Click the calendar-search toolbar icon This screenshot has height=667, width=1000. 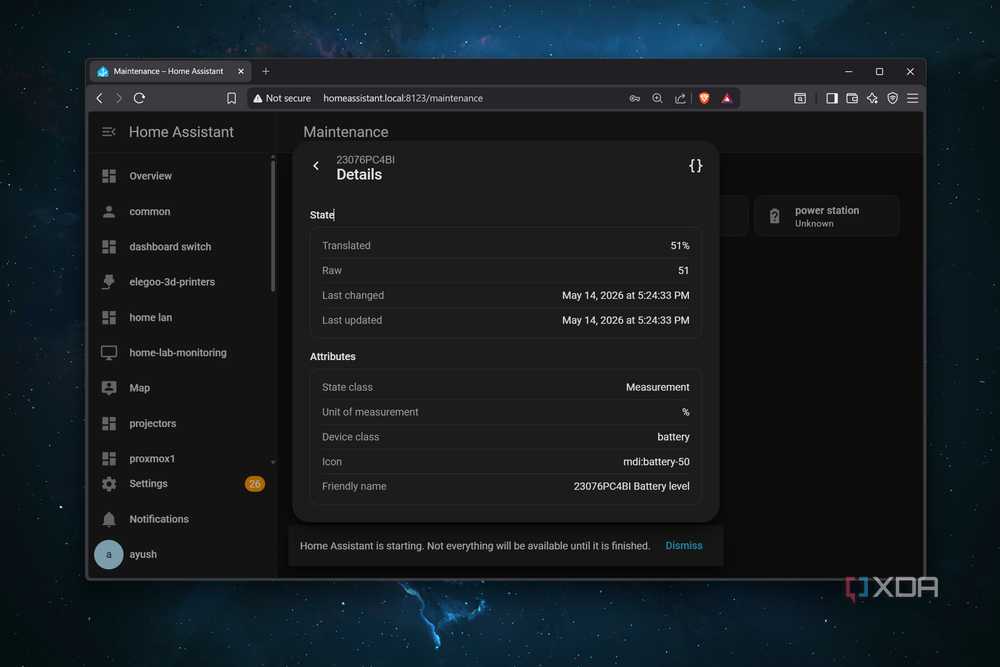800,98
